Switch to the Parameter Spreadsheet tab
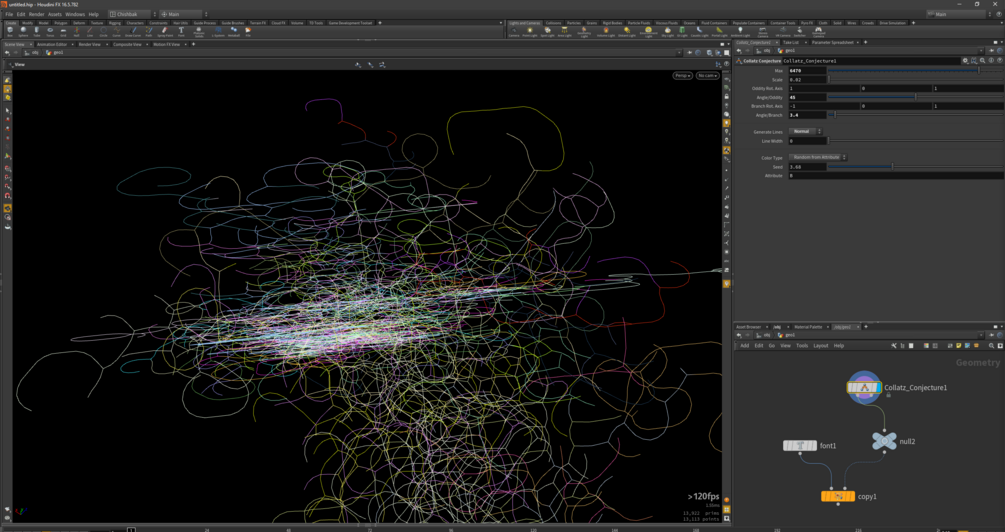Viewport: 1005px width, 532px height. coord(833,42)
